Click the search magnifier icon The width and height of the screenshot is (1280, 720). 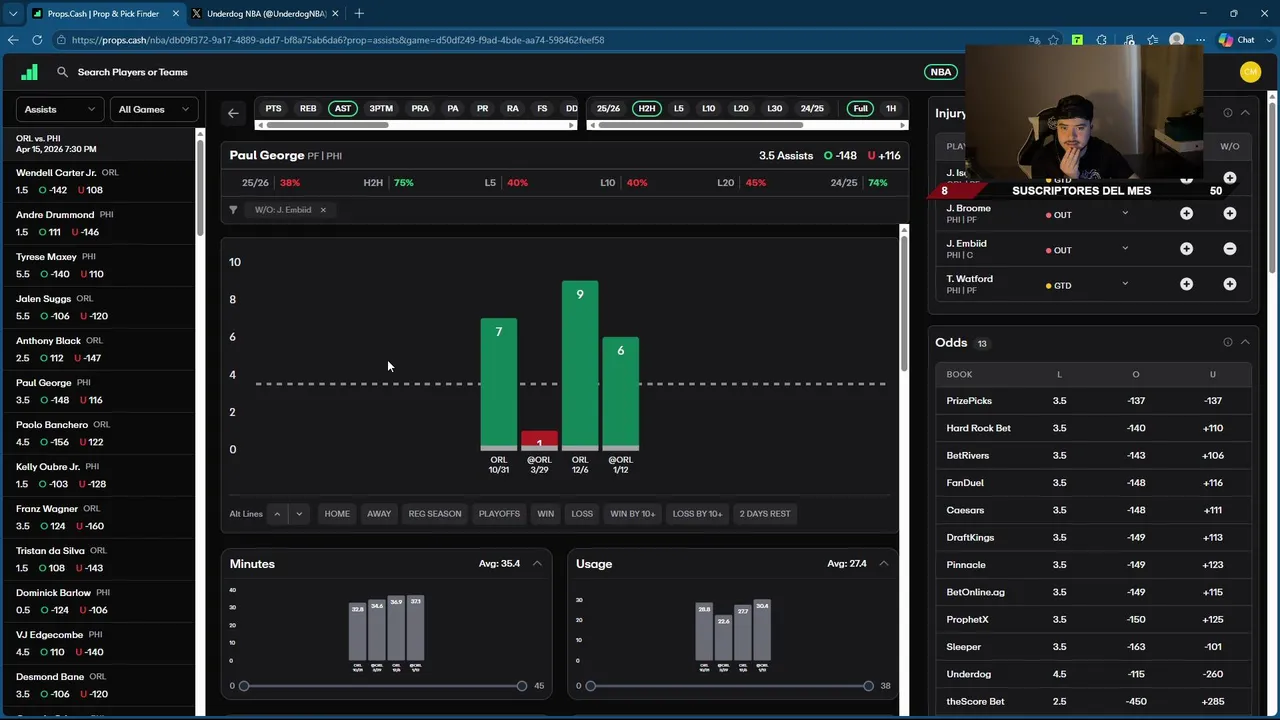point(62,72)
